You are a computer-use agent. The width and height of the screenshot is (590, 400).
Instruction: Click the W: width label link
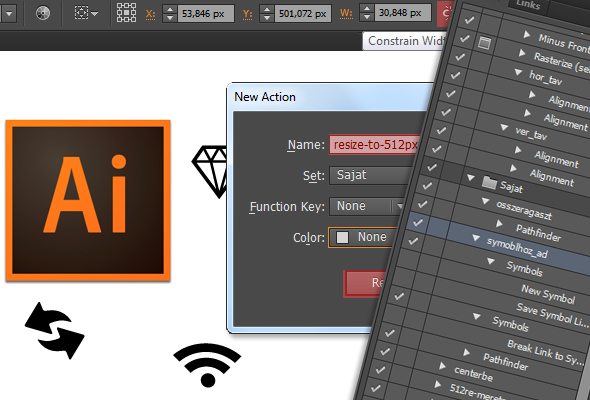[x=346, y=14]
